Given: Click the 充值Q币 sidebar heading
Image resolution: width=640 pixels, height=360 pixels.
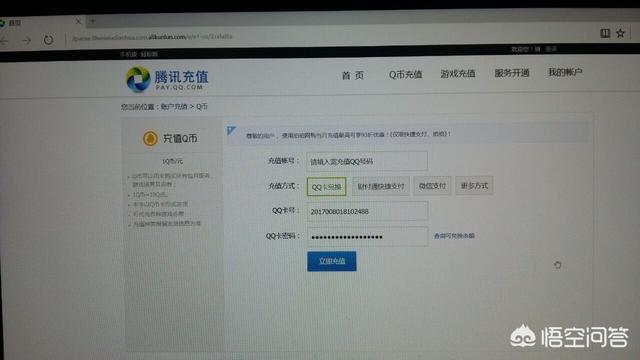Looking at the screenshot, I should 180,138.
